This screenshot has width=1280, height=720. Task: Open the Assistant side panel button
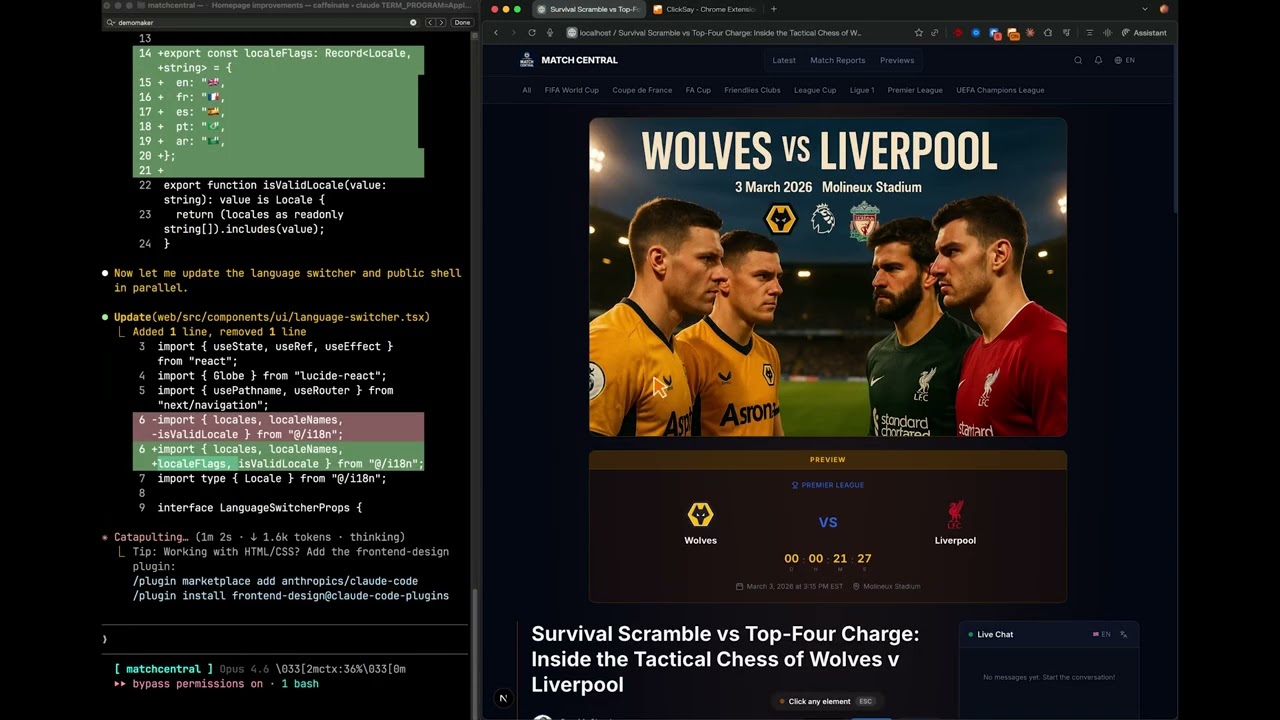tap(1144, 33)
